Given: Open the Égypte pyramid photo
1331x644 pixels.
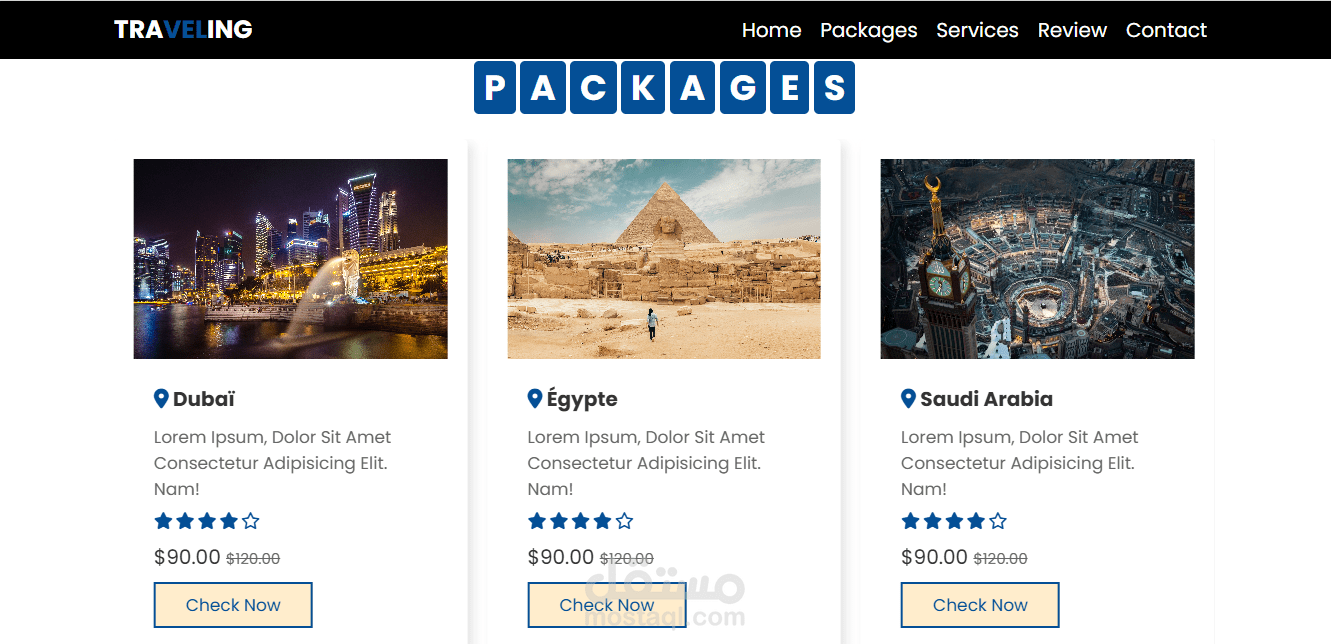Looking at the screenshot, I should (x=664, y=259).
